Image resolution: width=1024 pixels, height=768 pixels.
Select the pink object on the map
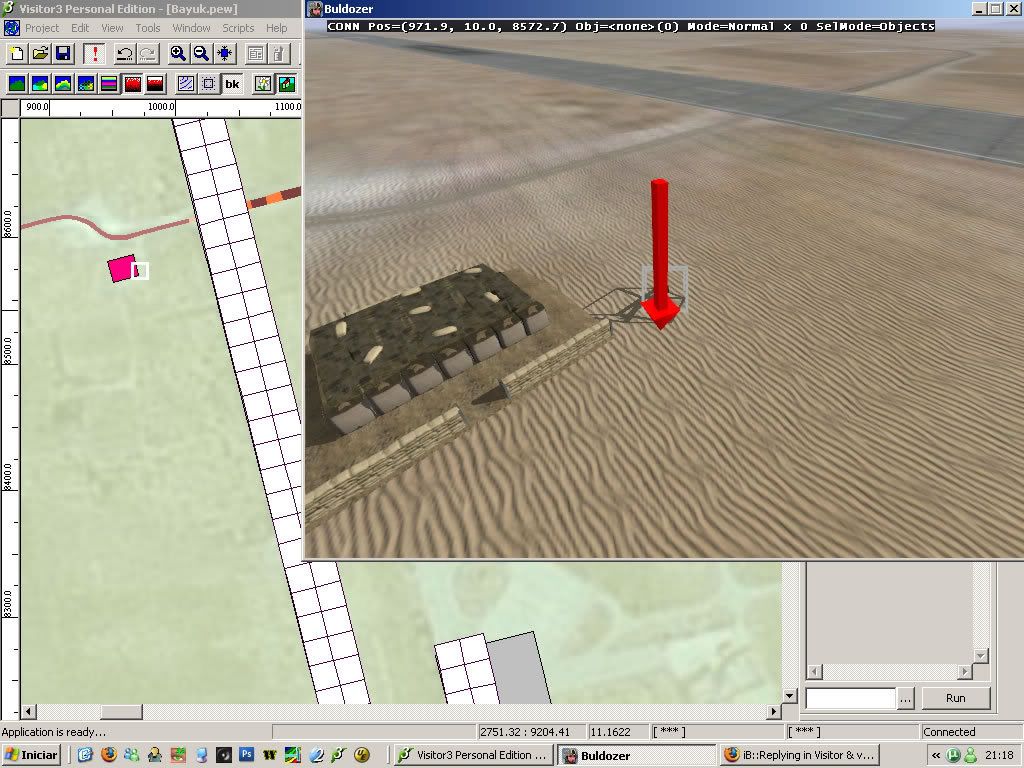click(x=121, y=268)
